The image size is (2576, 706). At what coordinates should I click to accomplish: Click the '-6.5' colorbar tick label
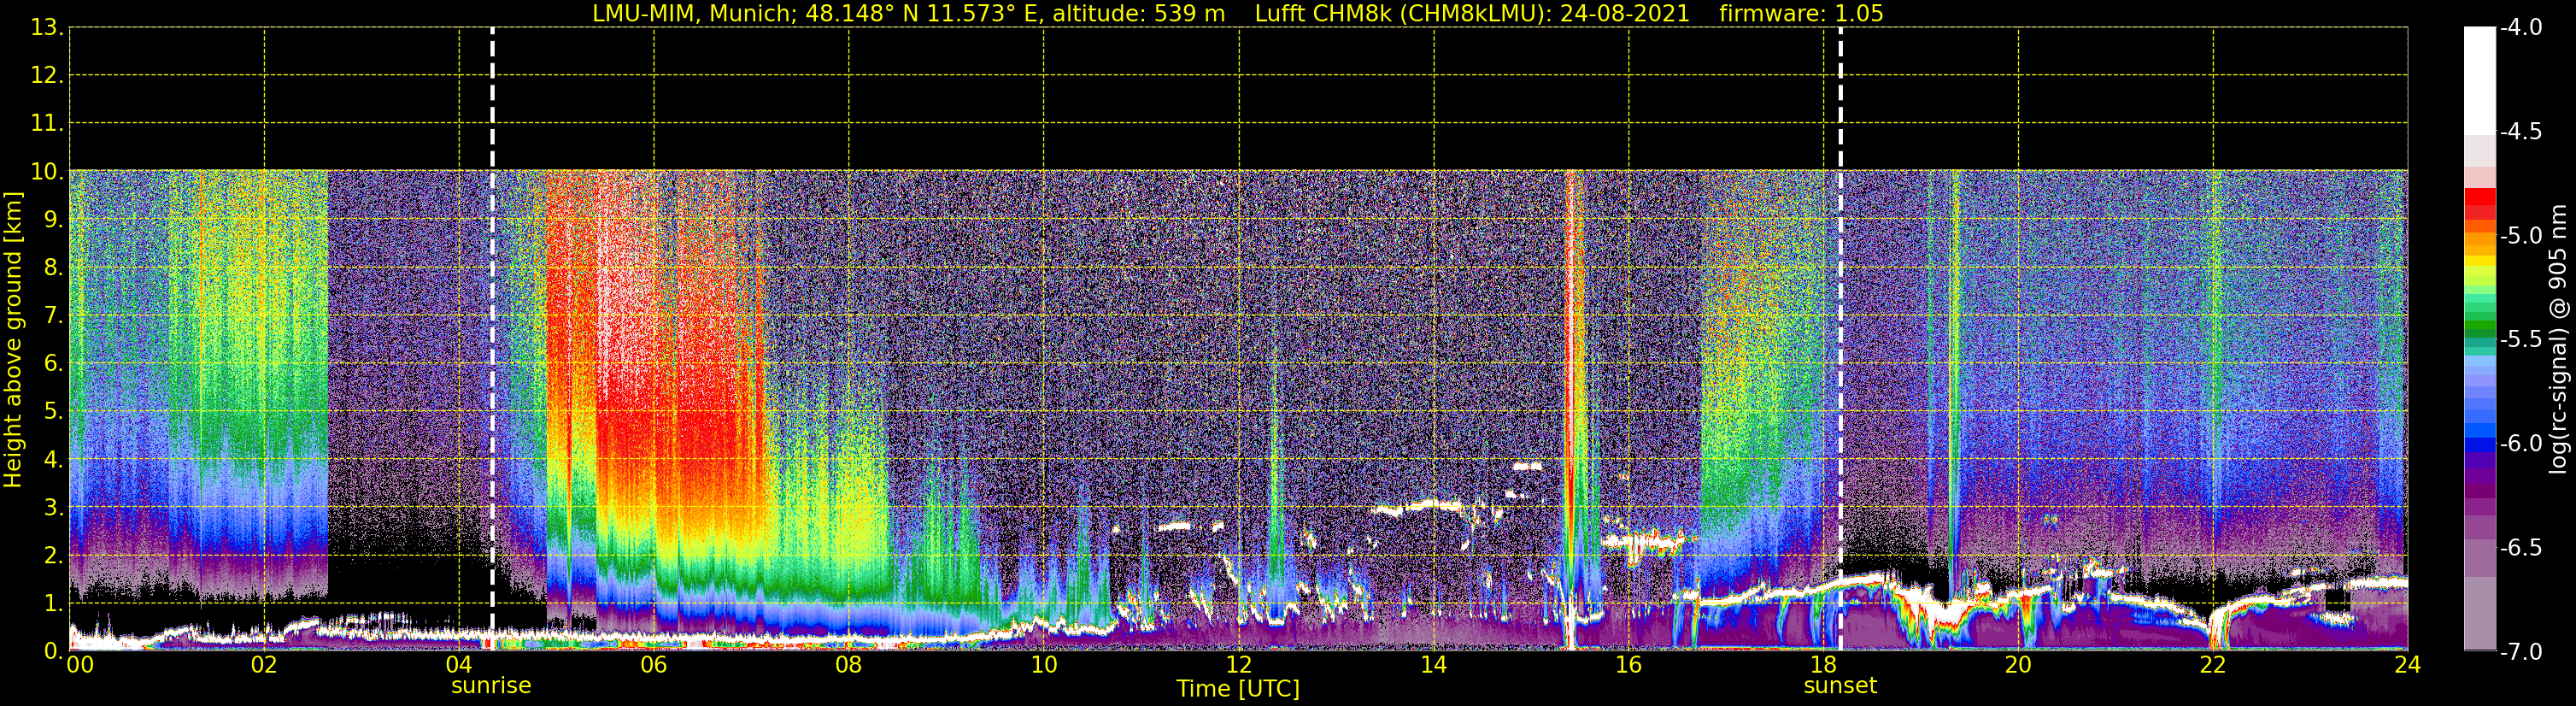pyautogui.click(x=2520, y=548)
